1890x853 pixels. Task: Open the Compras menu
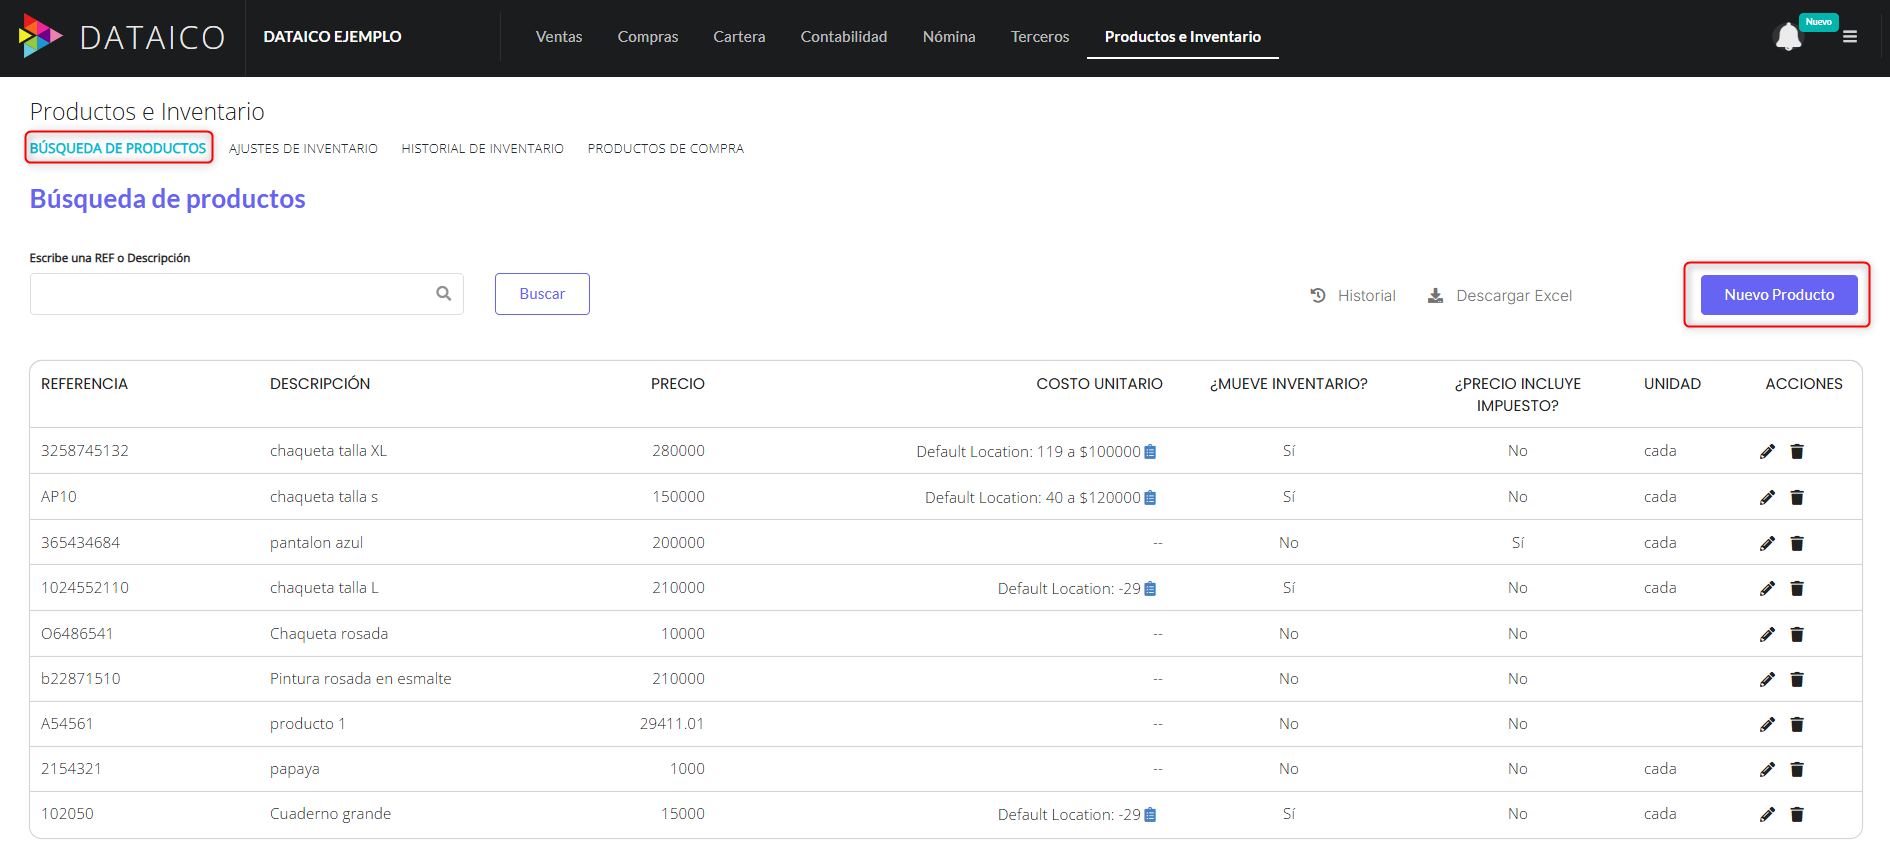coord(648,37)
